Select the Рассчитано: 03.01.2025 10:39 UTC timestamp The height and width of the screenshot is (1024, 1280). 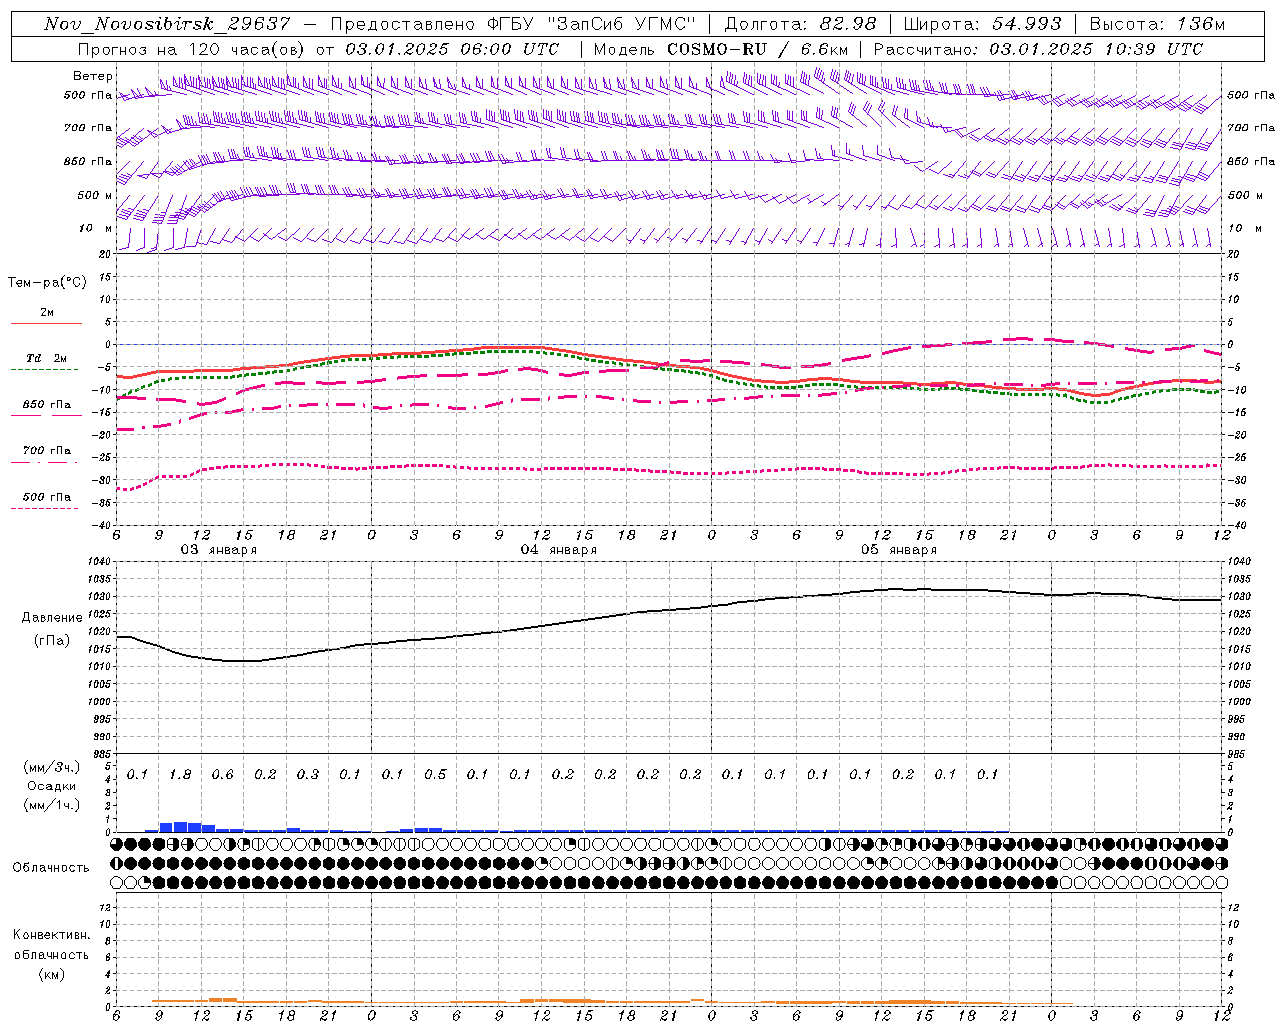(1038, 49)
